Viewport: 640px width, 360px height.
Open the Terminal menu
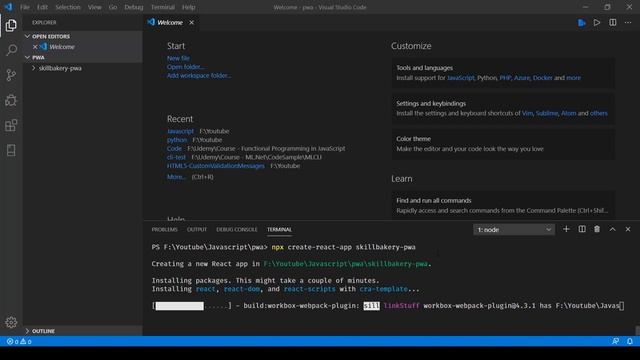point(162,7)
